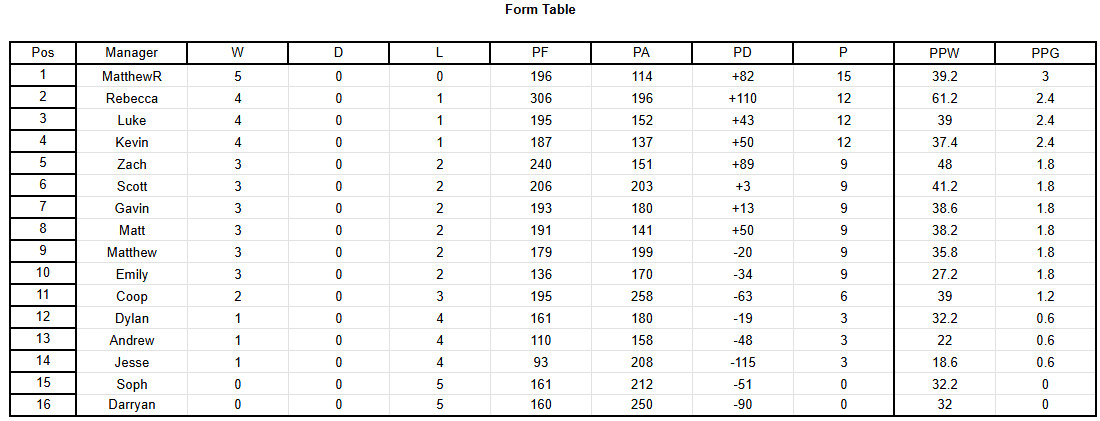Click MatthewR's points total 15
The height and width of the screenshot is (421, 1100).
(x=843, y=76)
